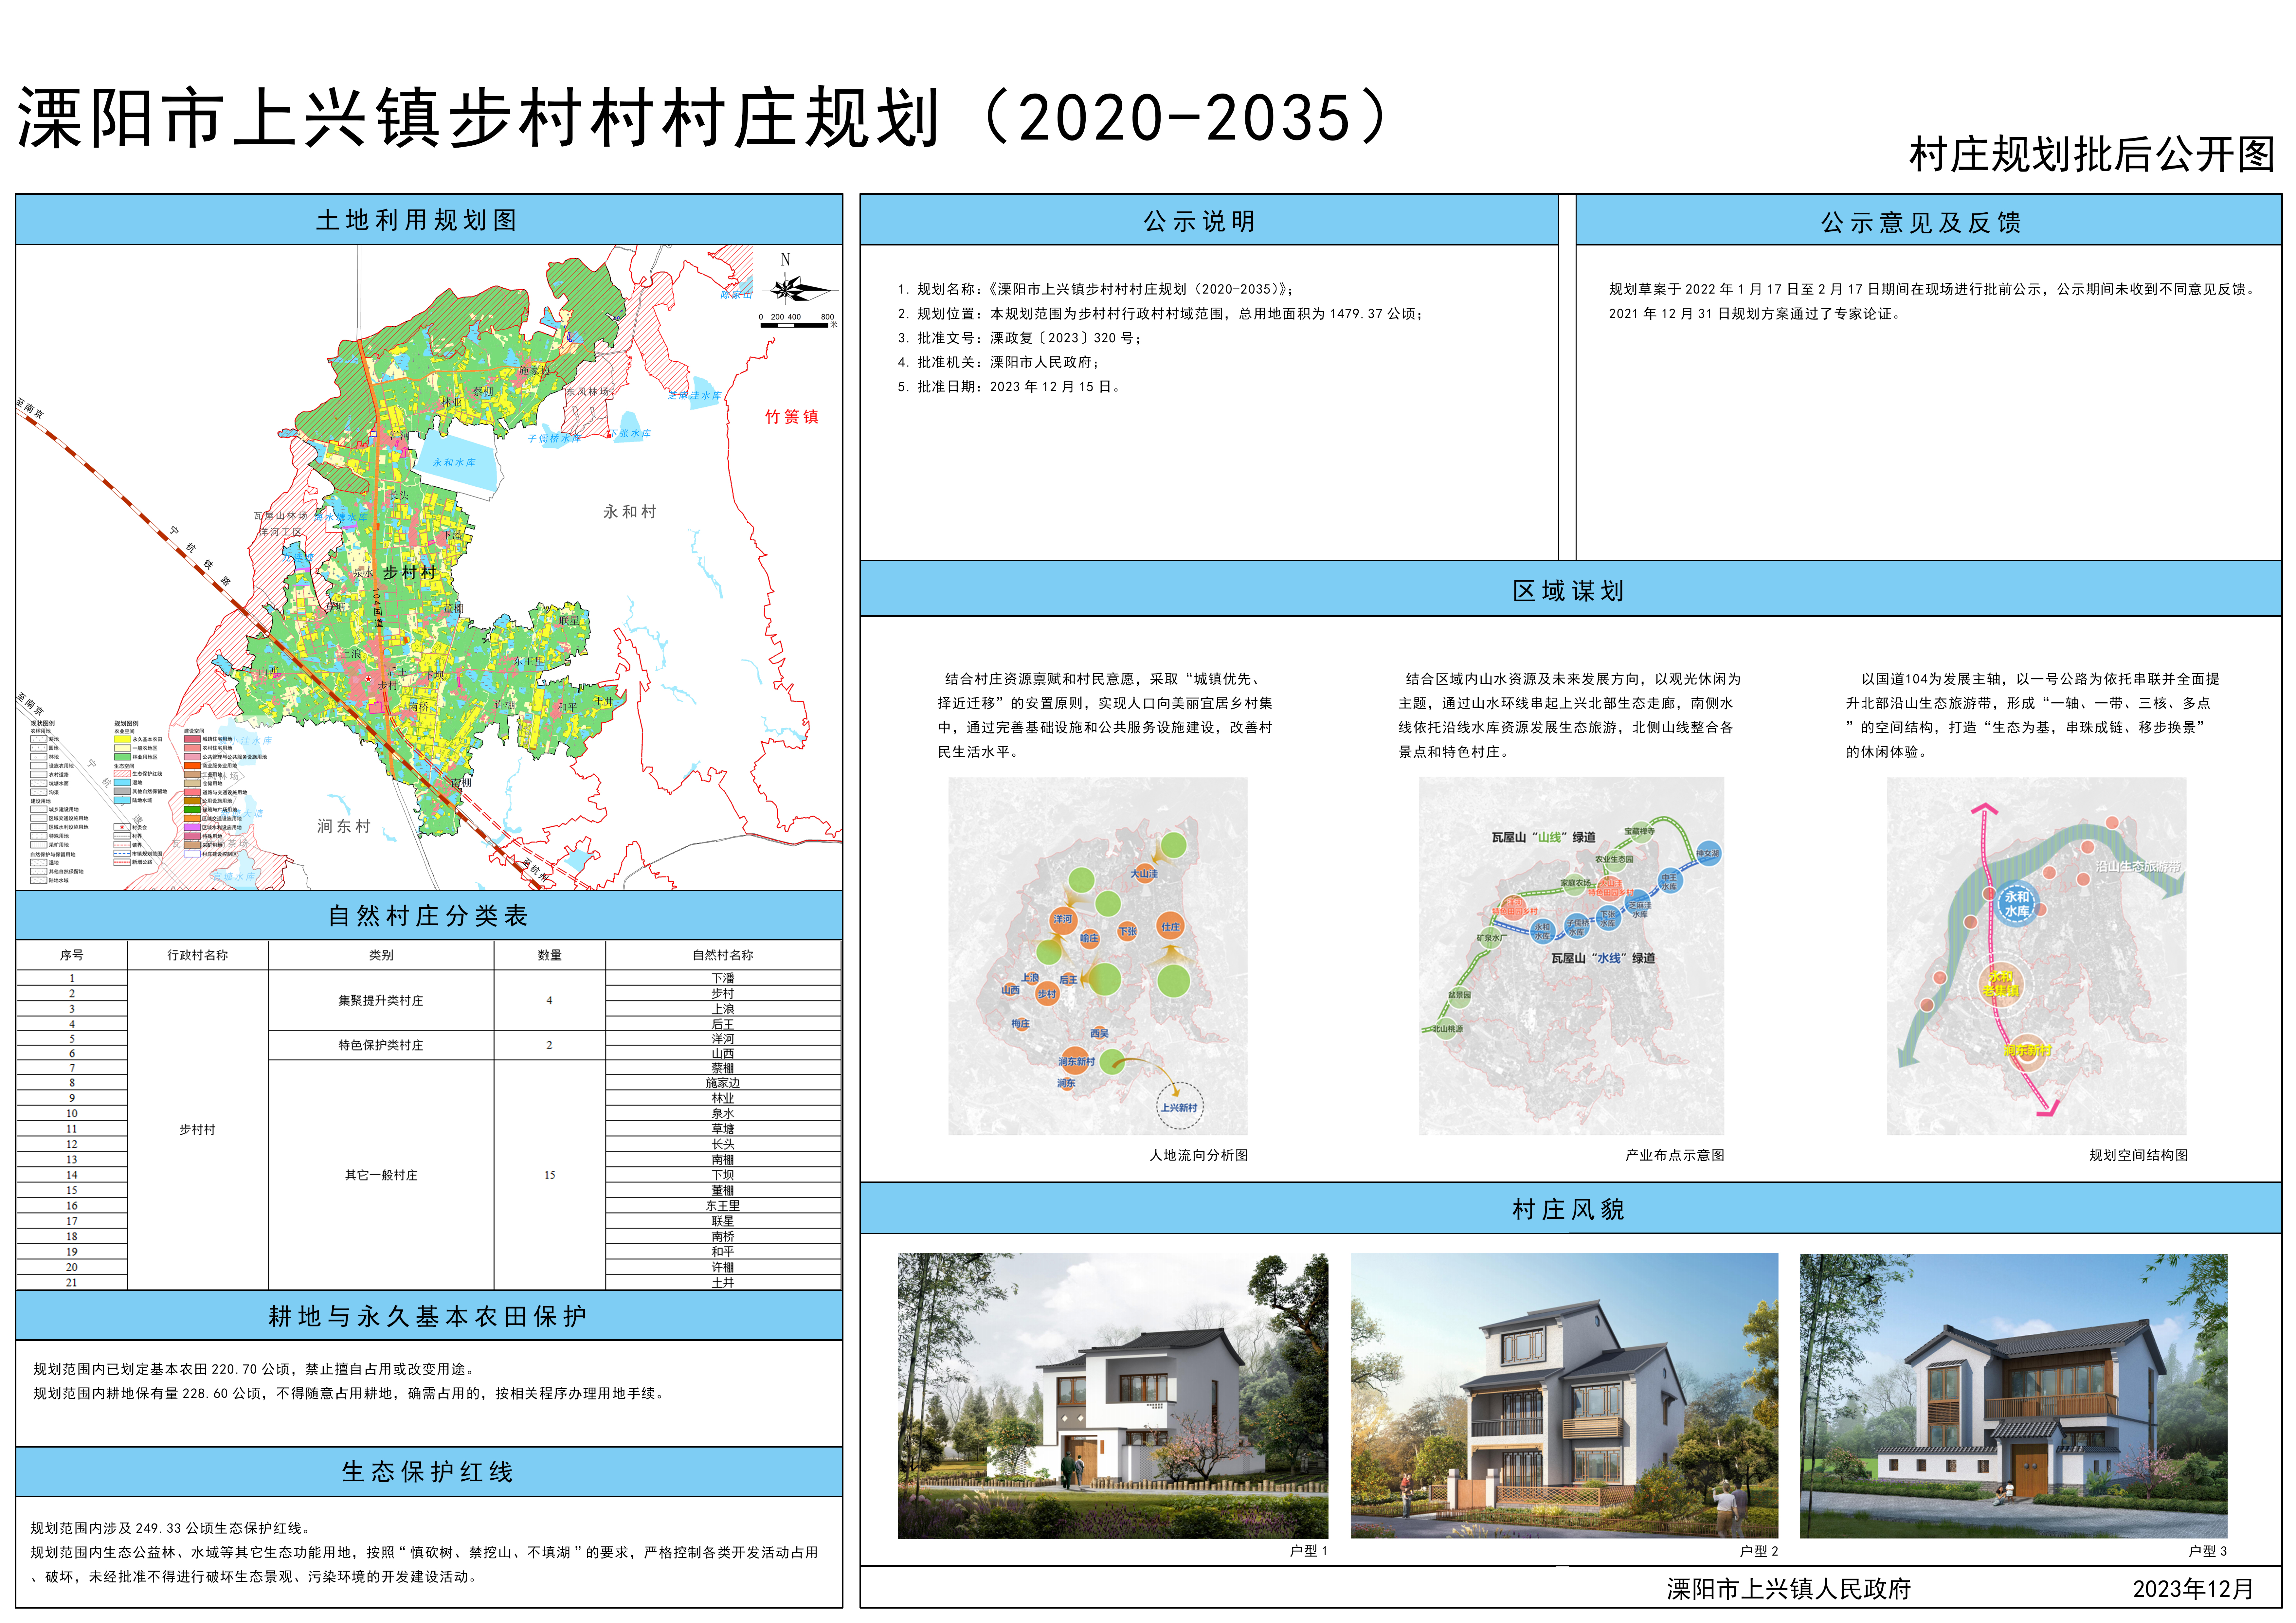Screen dimensions: 2296x1623
Task: Open the 人地流向分析图 diagram
Action: [x=1098, y=956]
